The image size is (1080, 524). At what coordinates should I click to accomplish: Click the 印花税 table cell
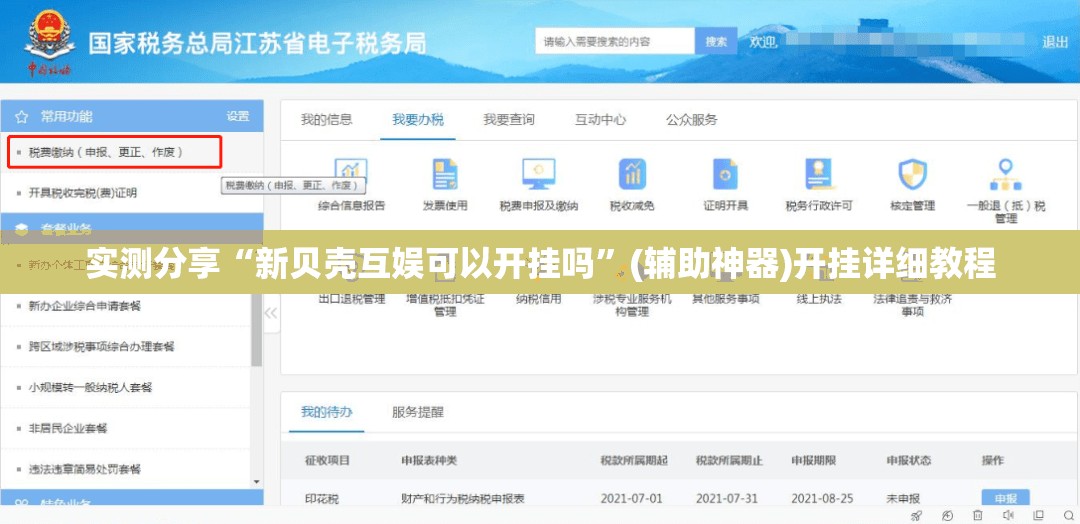click(x=322, y=499)
